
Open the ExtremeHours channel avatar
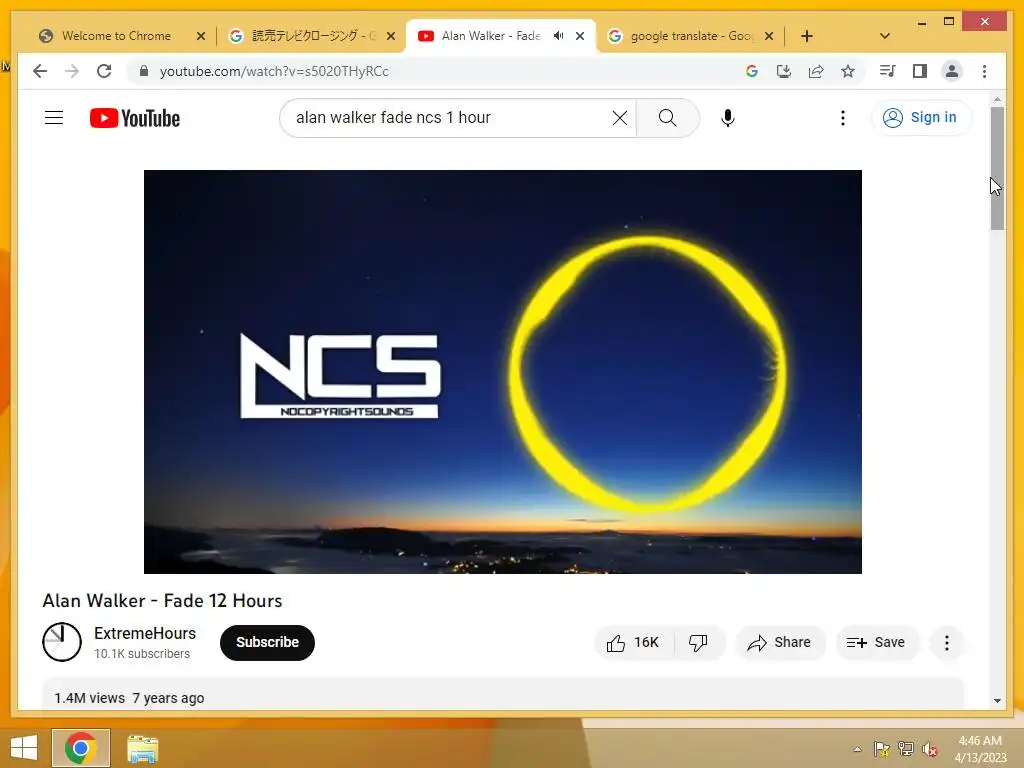point(62,642)
